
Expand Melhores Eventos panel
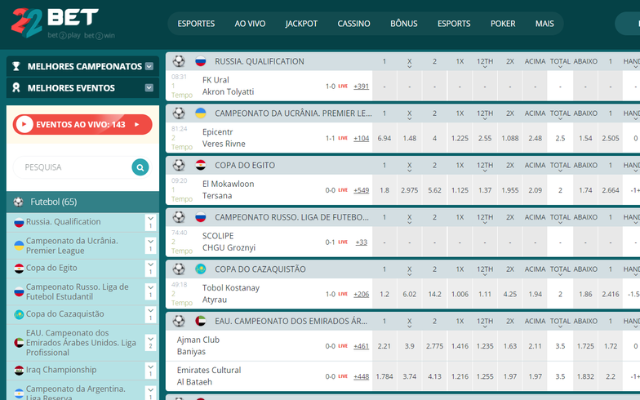[149, 88]
